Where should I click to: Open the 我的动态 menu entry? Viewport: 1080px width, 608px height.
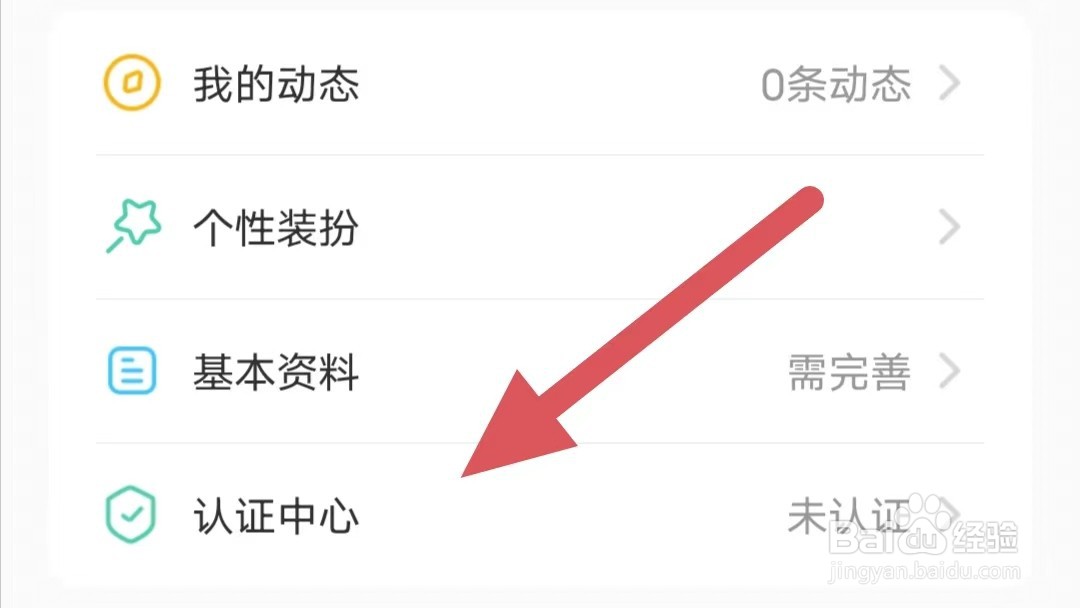[x=539, y=83]
